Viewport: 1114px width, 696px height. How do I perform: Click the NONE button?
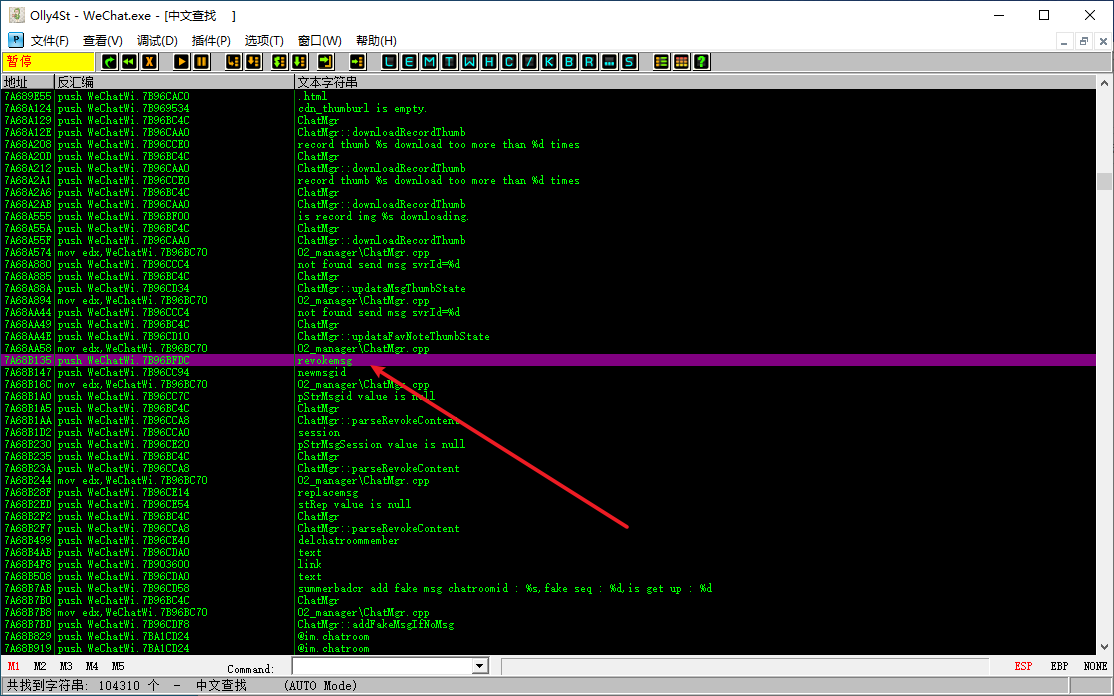[x=1095, y=666]
